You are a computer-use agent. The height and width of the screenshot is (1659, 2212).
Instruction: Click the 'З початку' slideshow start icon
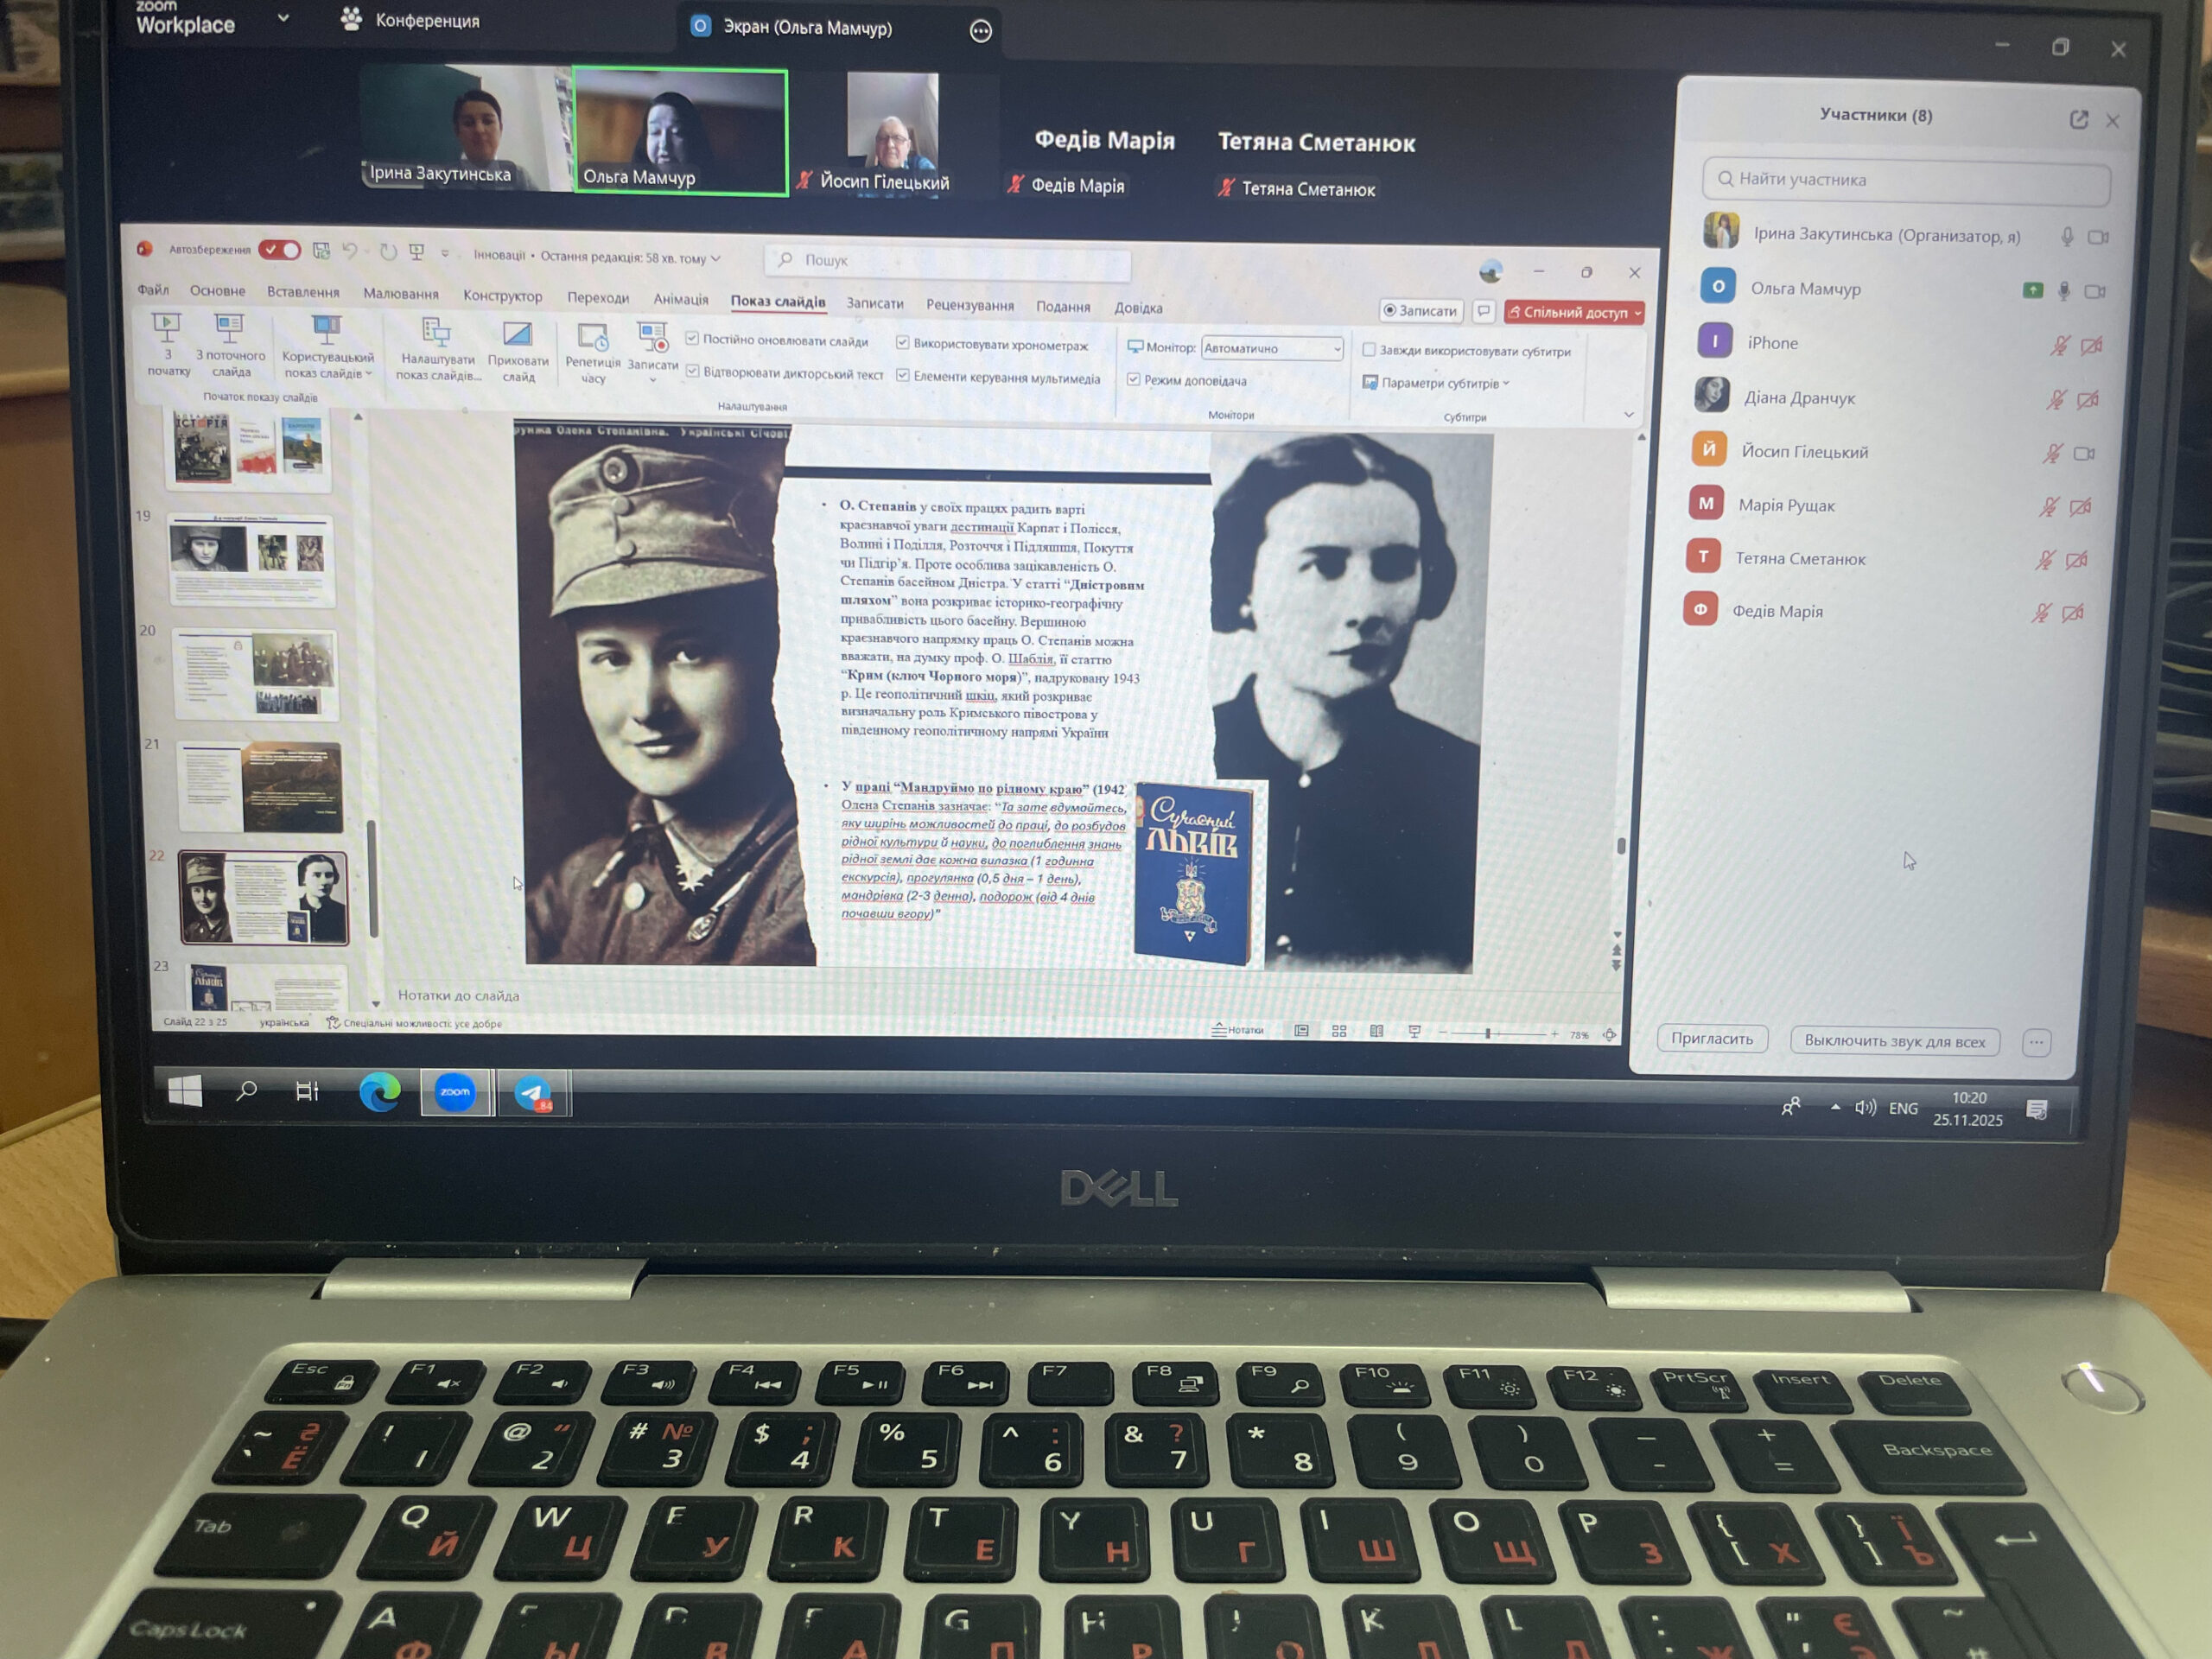click(167, 329)
